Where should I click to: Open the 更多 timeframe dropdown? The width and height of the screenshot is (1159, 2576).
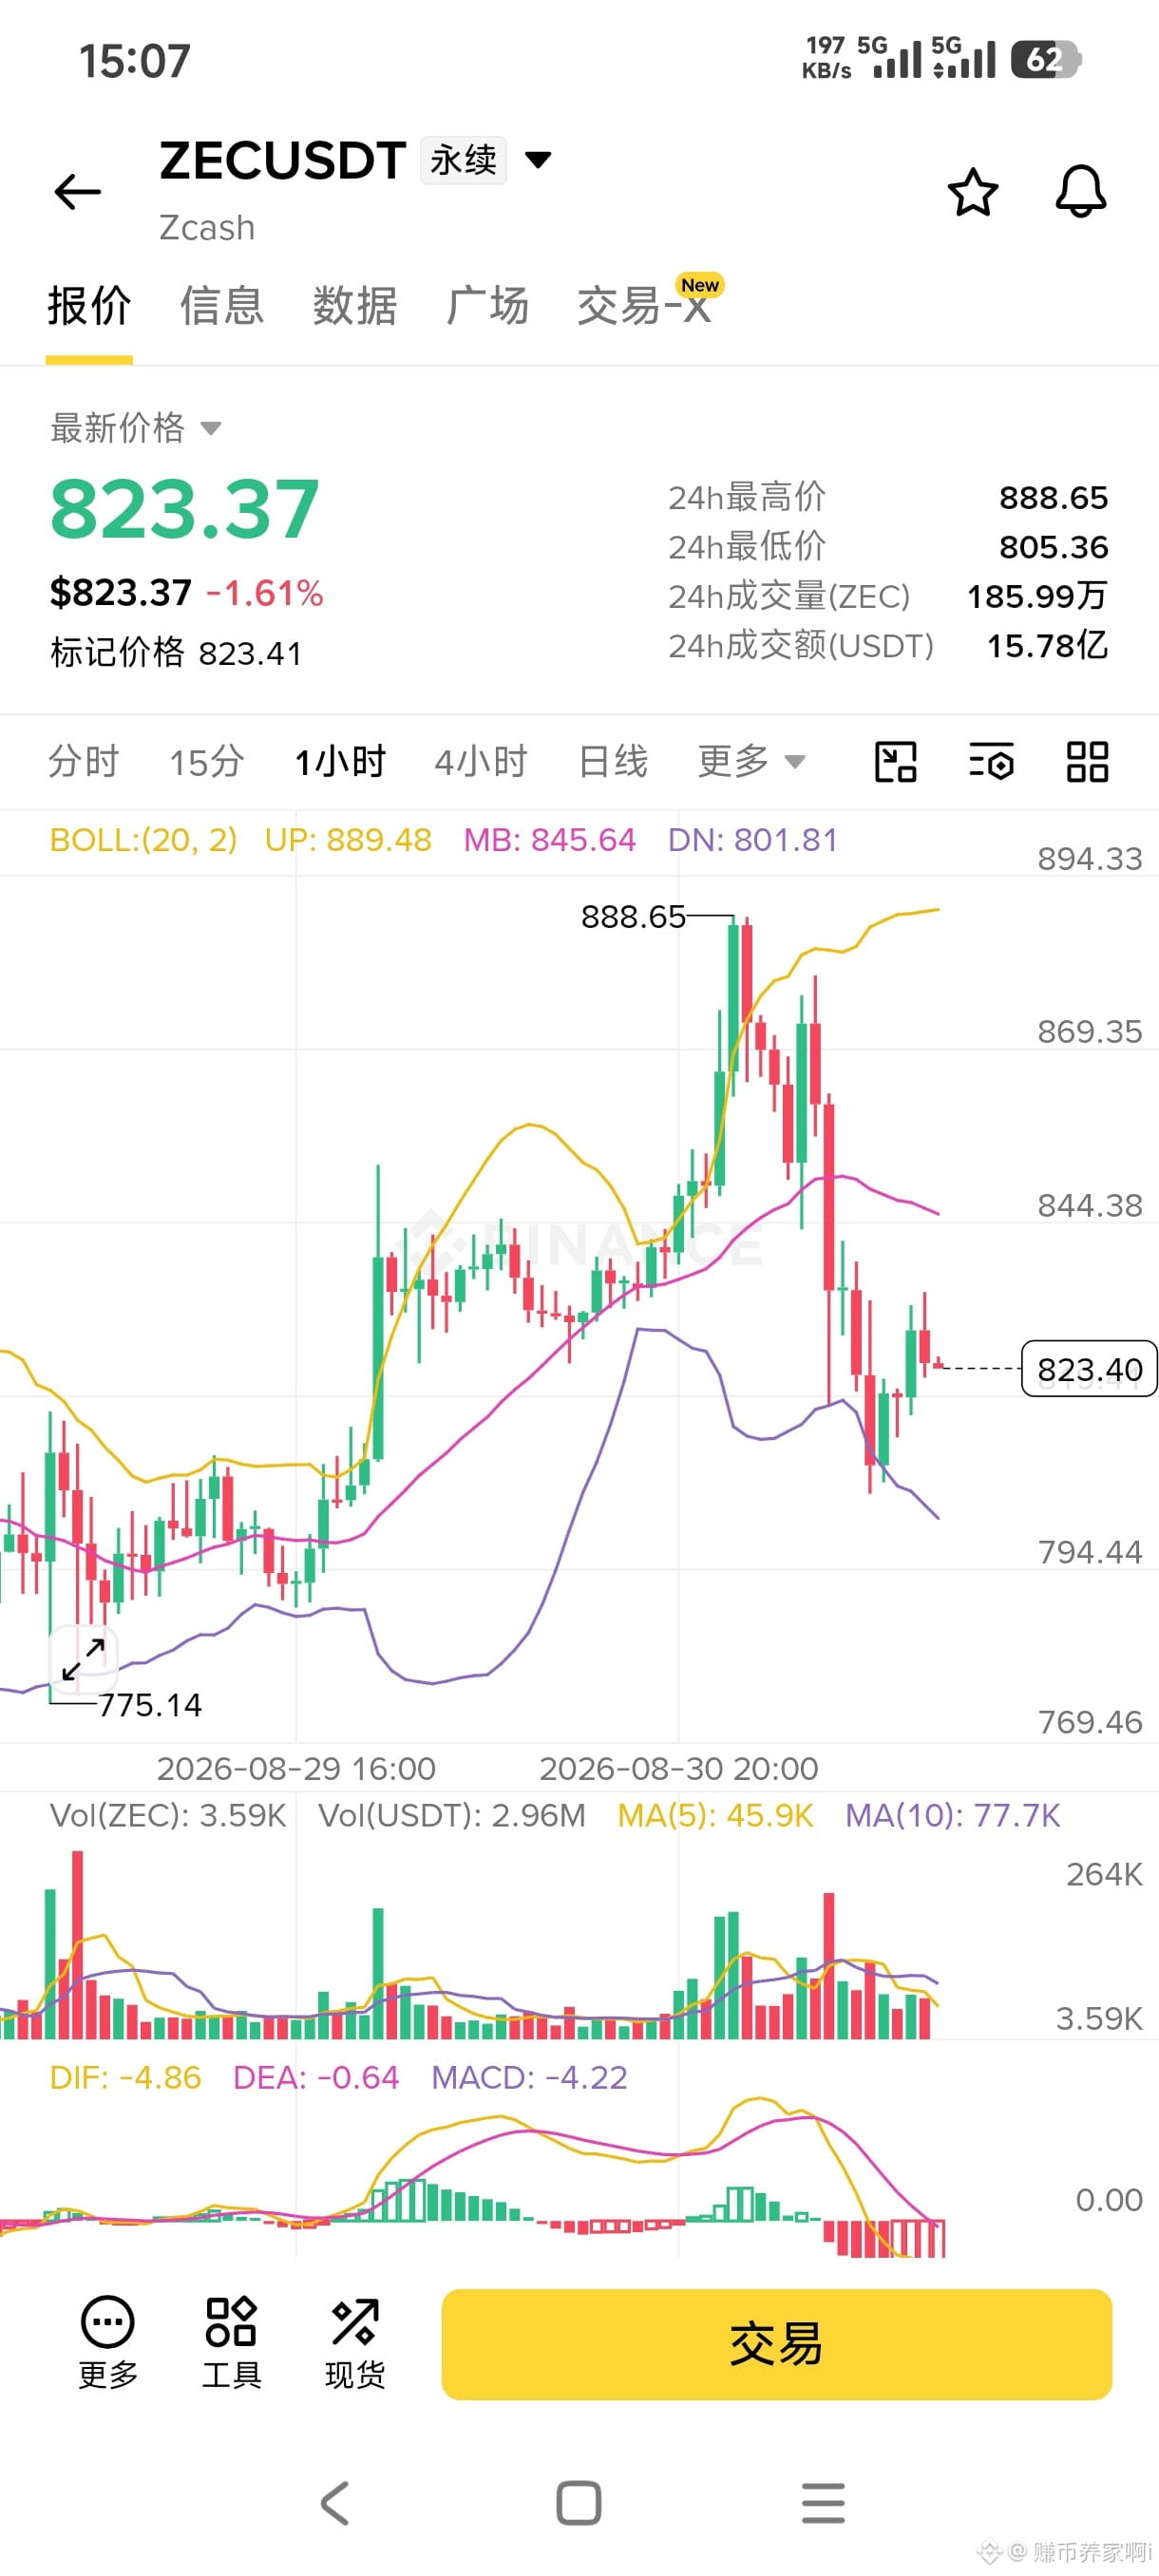point(751,762)
